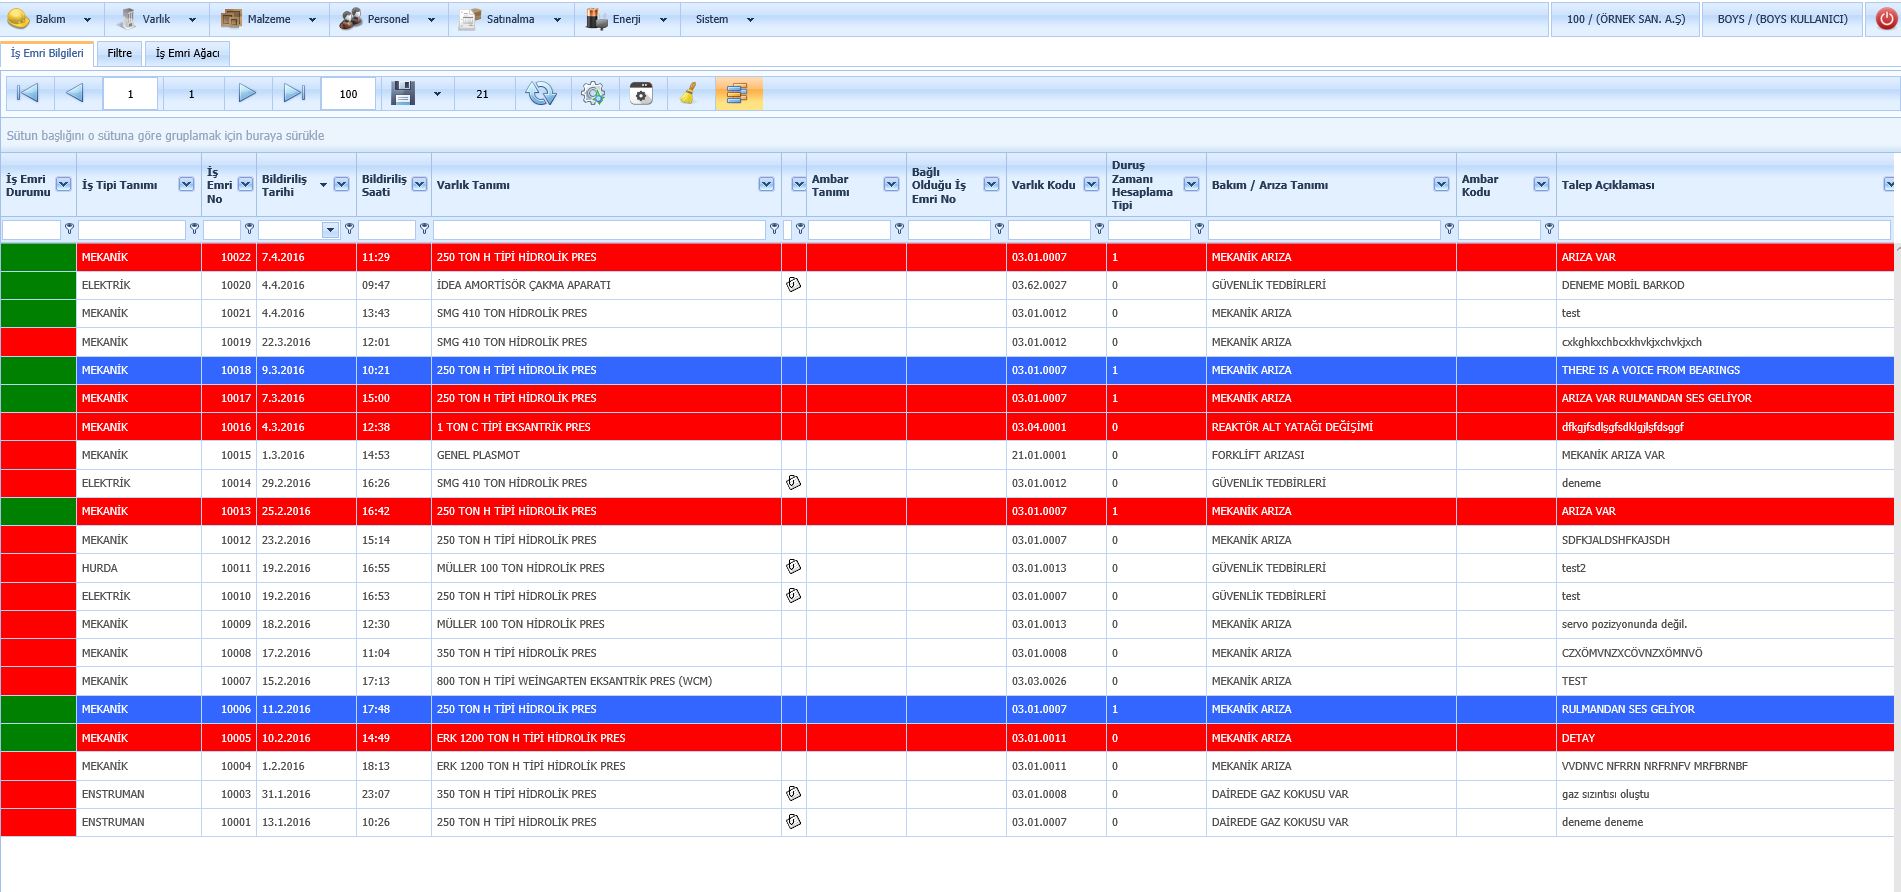Go to the previous page arrow

75,93
